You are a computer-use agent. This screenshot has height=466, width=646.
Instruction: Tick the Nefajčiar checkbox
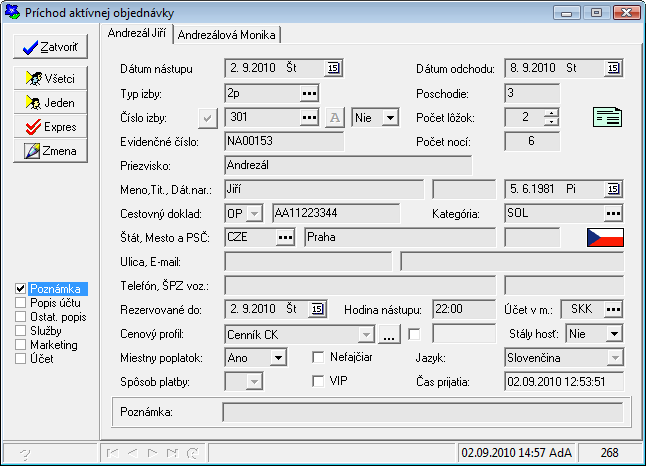(x=318, y=357)
